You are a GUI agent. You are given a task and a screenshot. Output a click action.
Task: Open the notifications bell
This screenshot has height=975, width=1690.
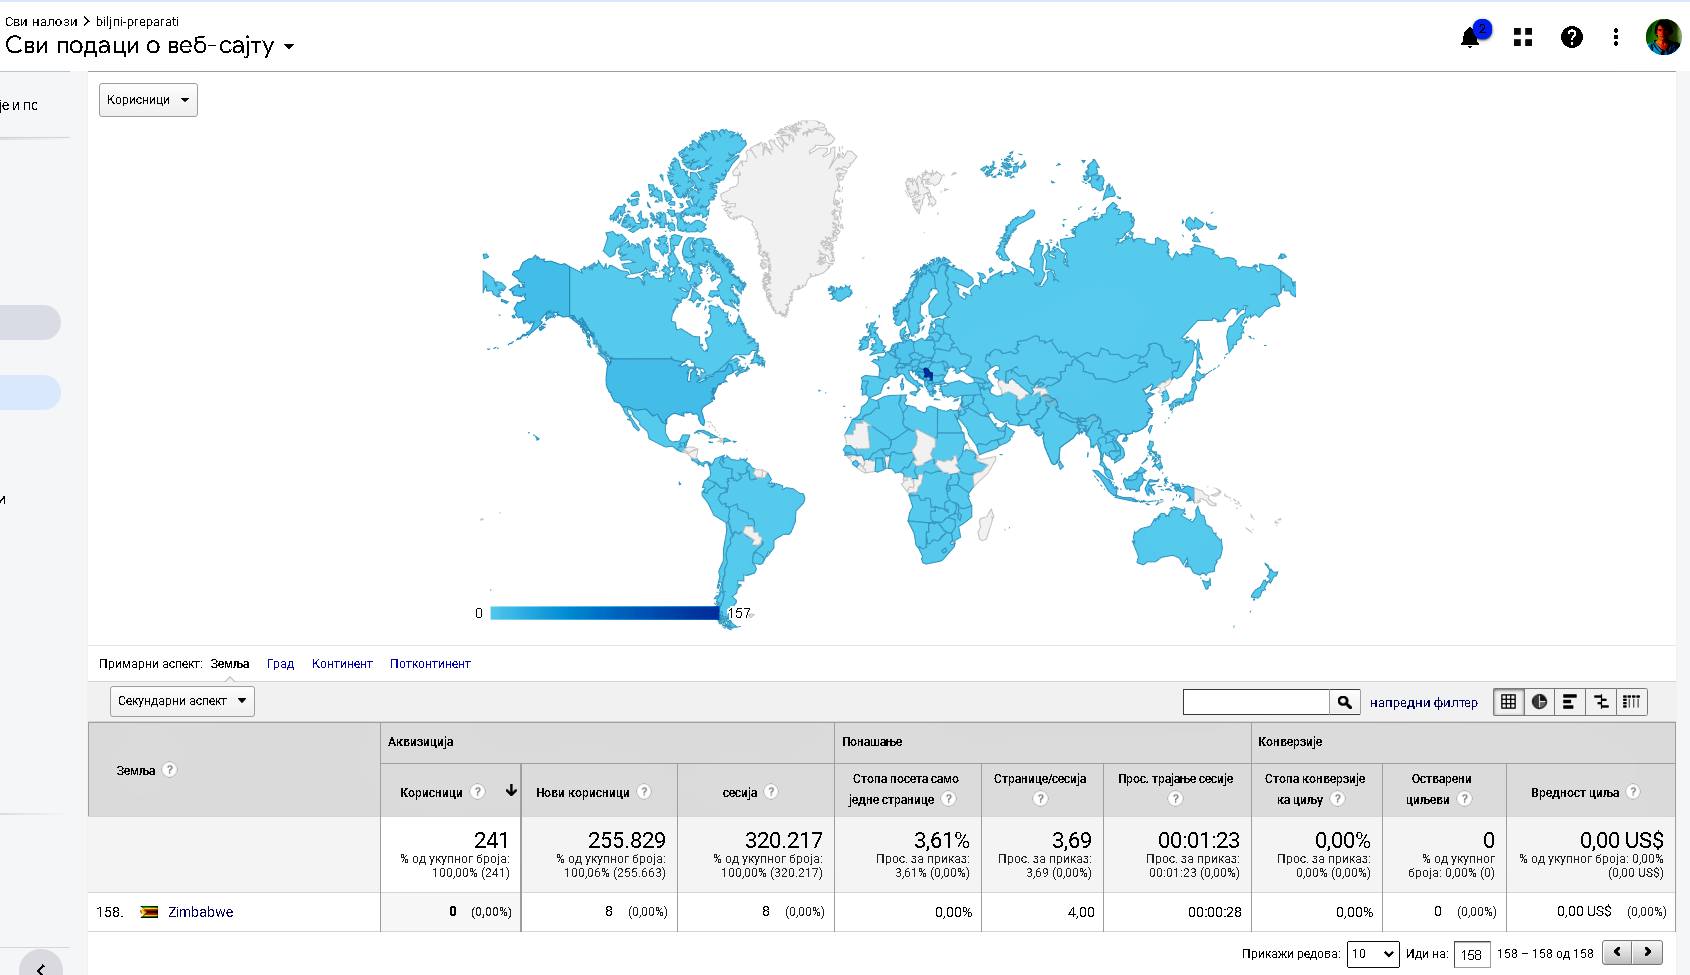pos(1470,38)
